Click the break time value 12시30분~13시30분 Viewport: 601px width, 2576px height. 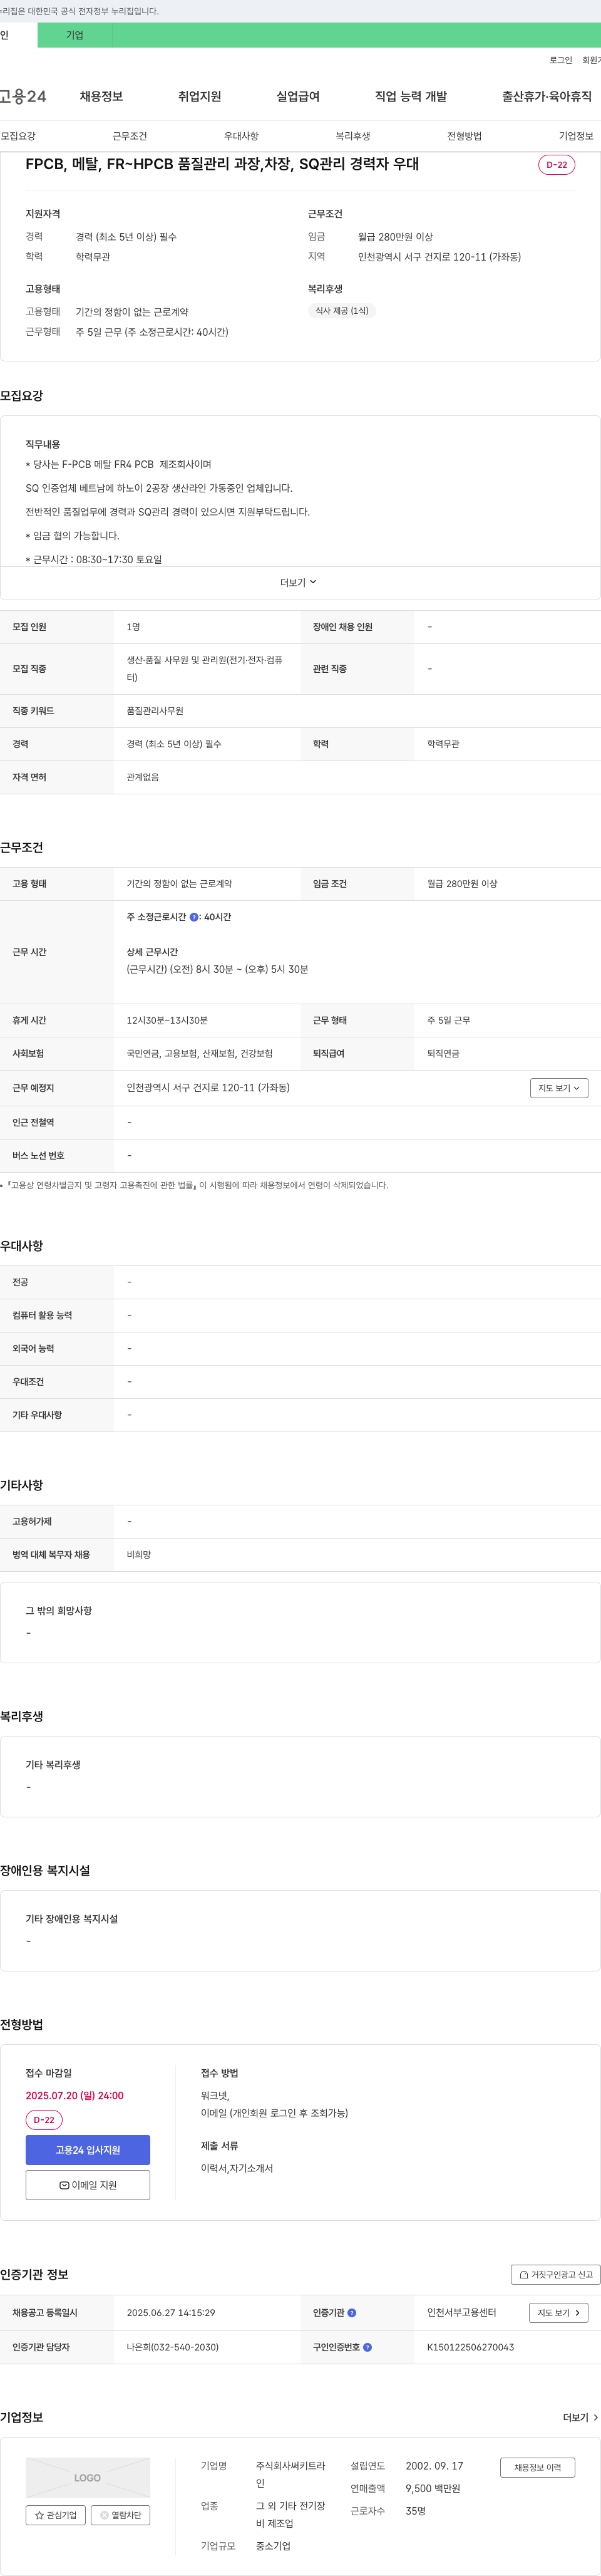[167, 1021]
